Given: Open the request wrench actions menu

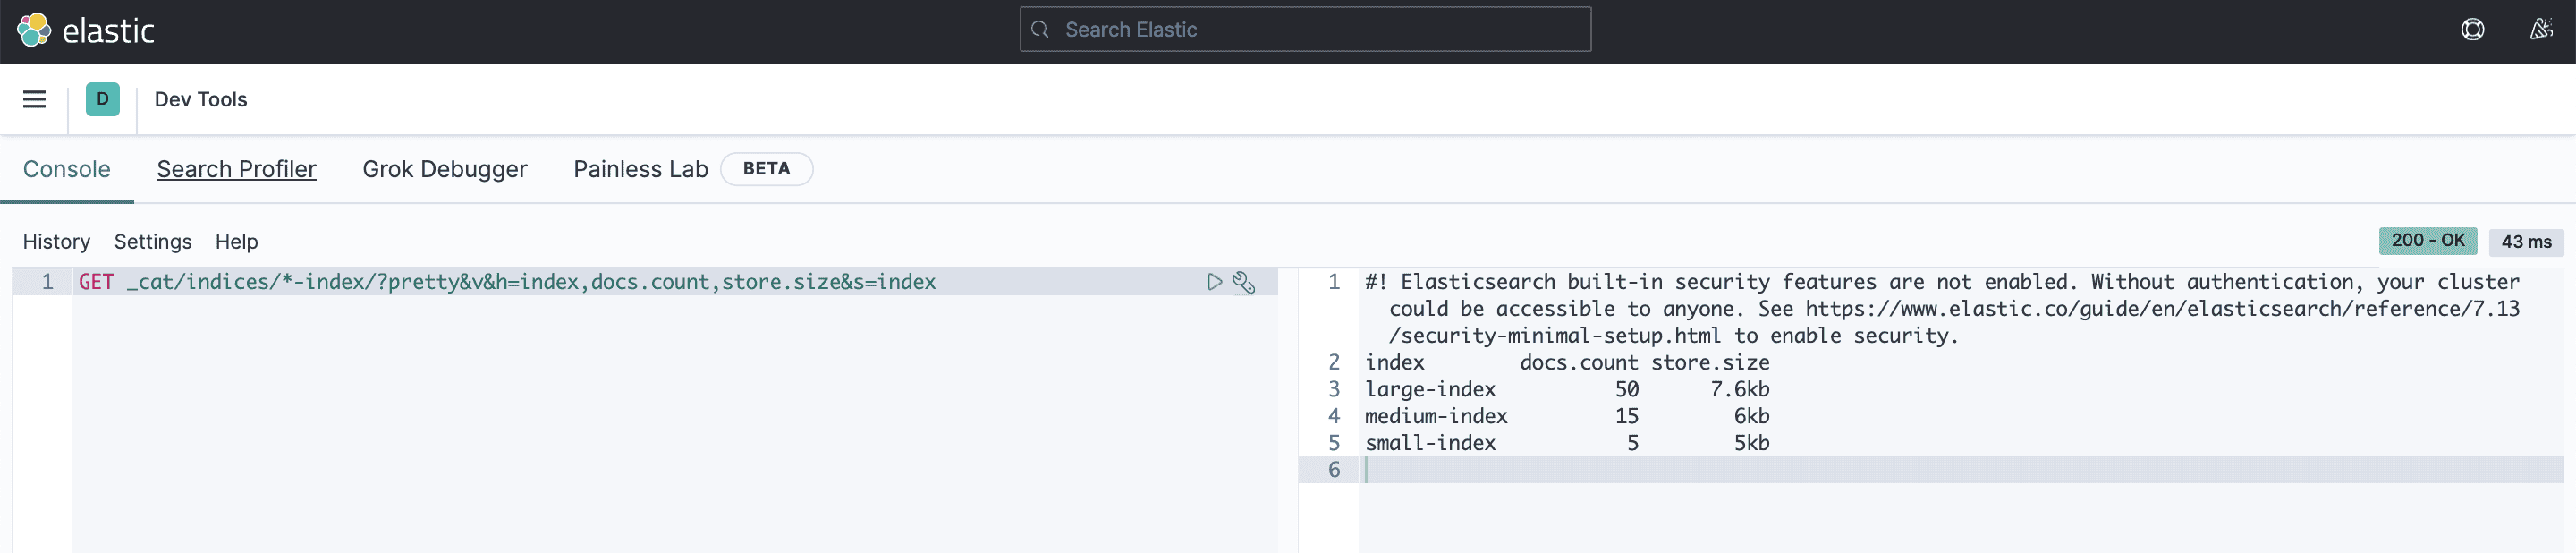Looking at the screenshot, I should [1243, 282].
